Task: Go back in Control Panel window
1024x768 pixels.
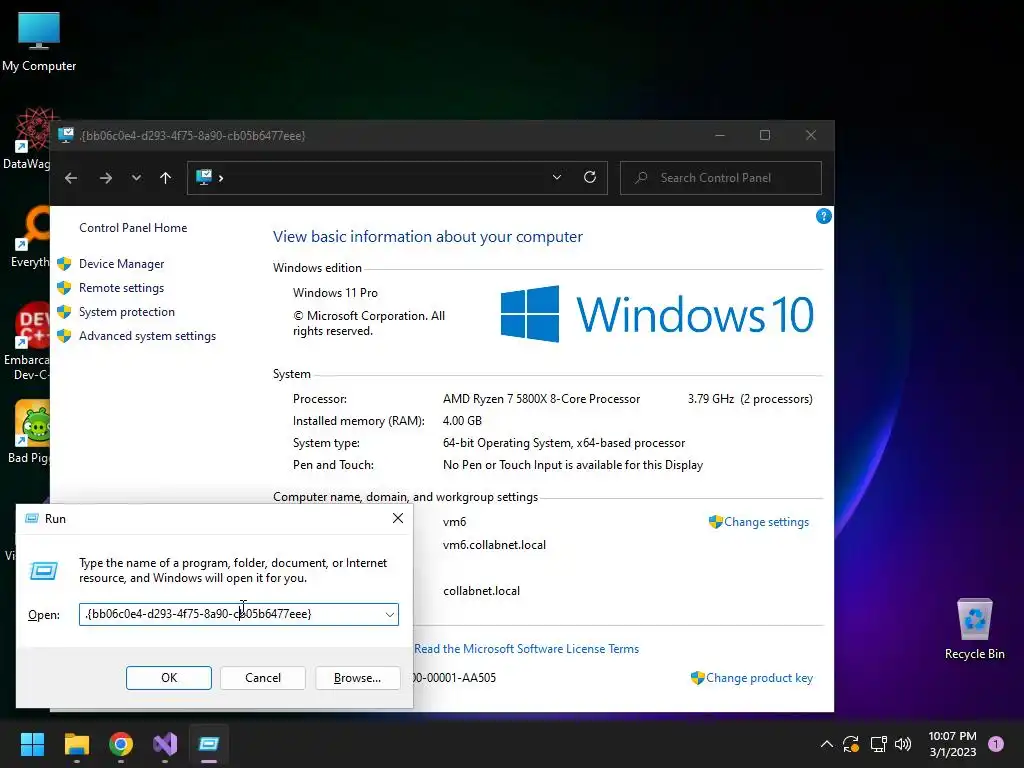Action: [71, 178]
